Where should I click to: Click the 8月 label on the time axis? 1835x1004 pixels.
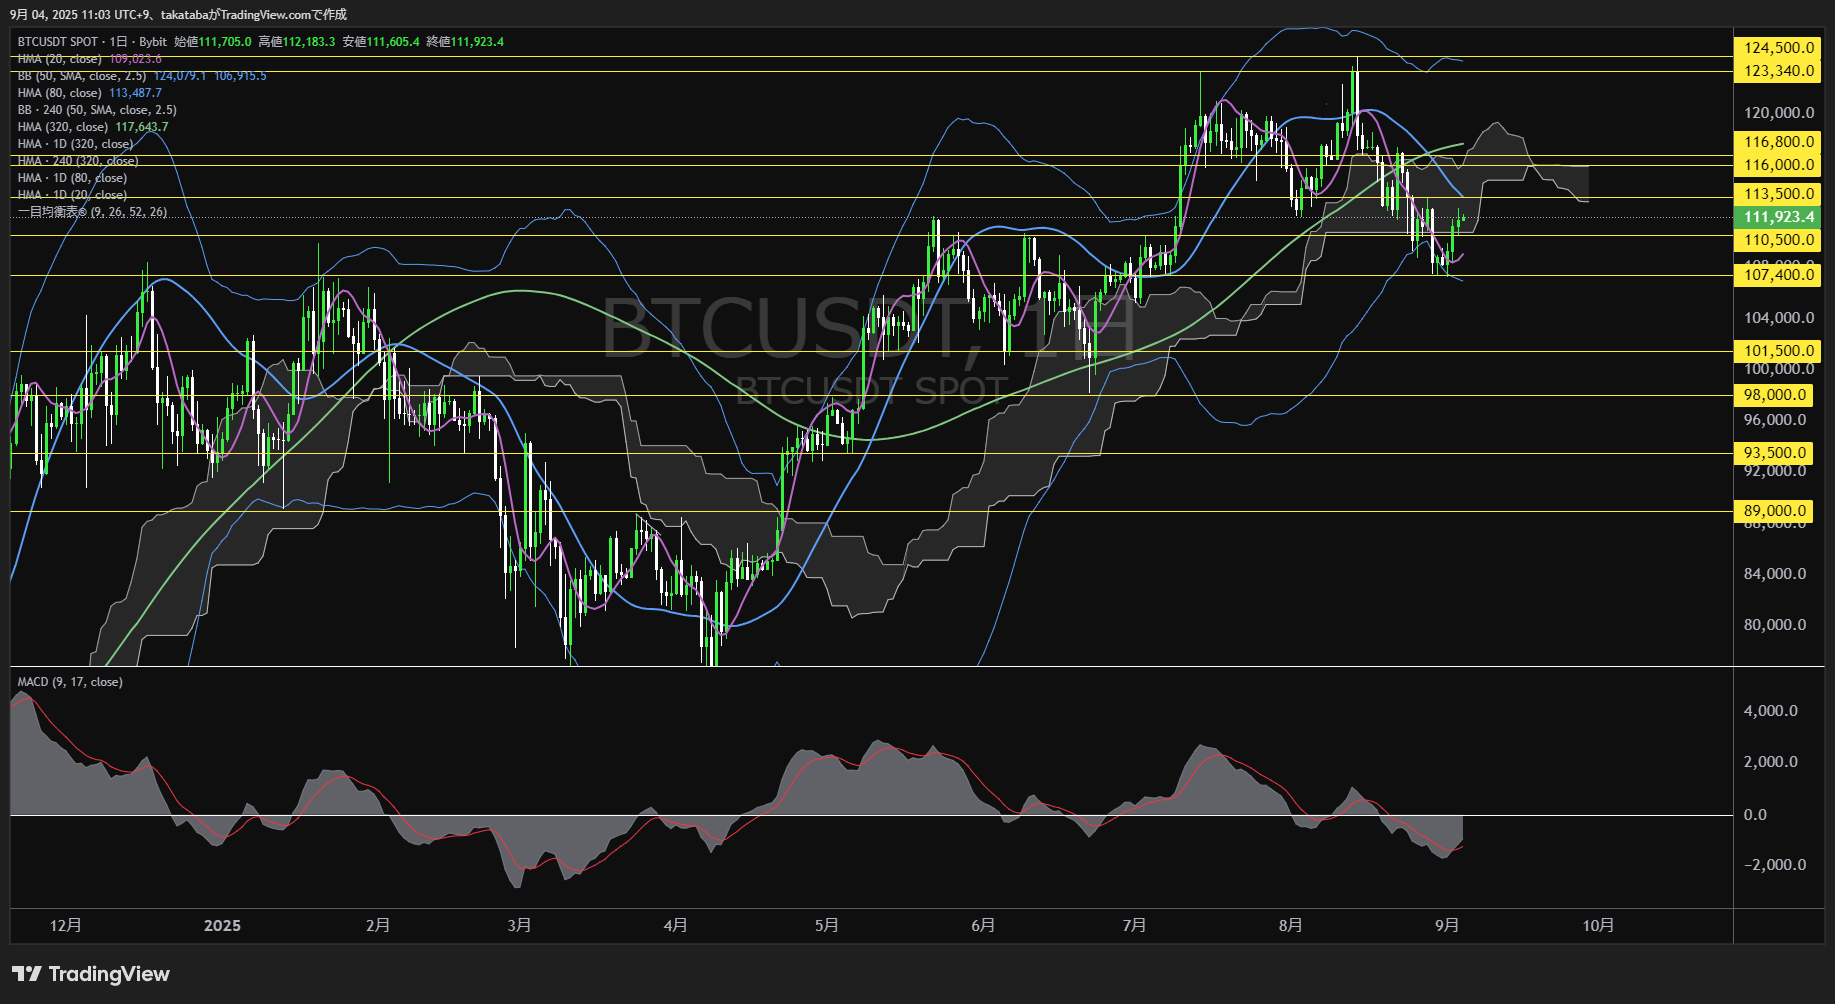(x=1290, y=926)
